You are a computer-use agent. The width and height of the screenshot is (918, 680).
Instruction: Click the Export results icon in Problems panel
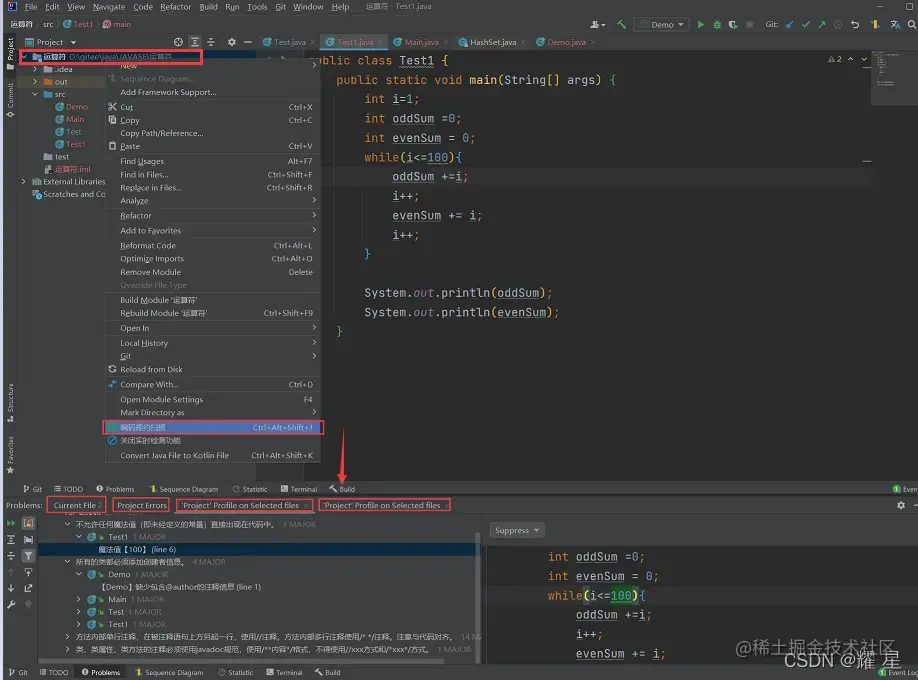tap(28, 588)
